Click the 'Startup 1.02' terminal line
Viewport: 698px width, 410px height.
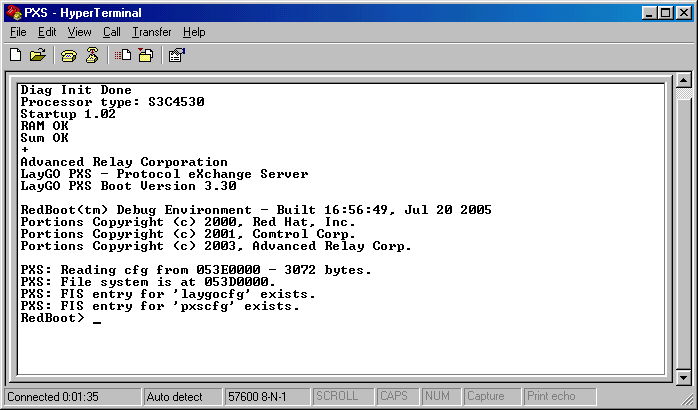(x=68, y=114)
